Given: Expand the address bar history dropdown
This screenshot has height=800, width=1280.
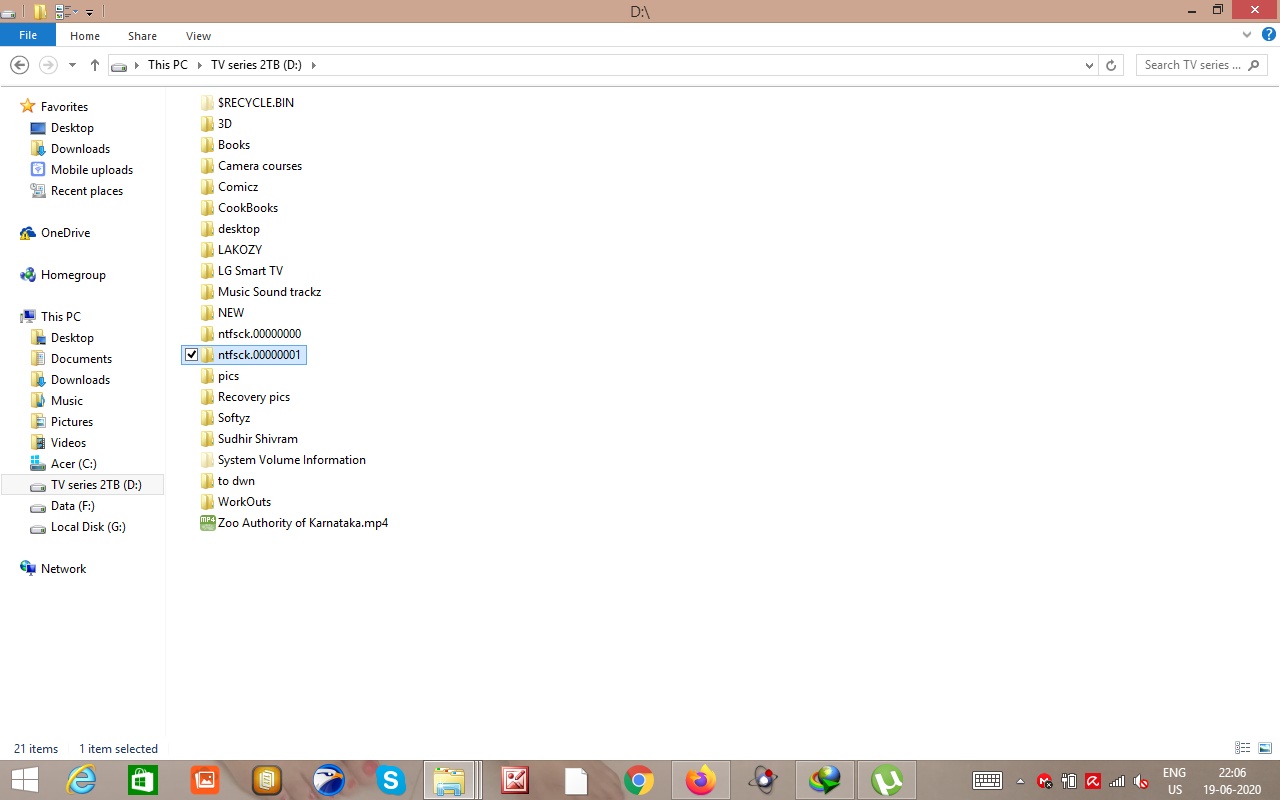Looking at the screenshot, I should pyautogui.click(x=1089, y=64).
